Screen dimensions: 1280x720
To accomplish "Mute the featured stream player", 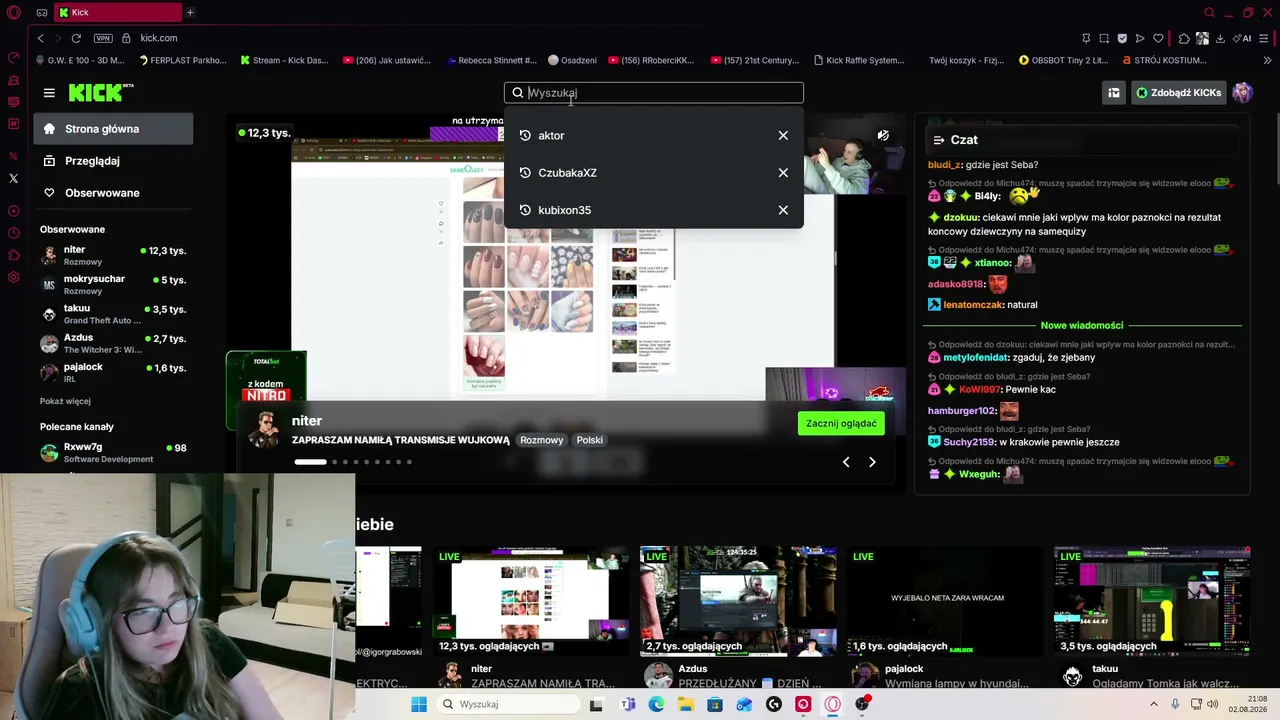I will click(x=883, y=135).
